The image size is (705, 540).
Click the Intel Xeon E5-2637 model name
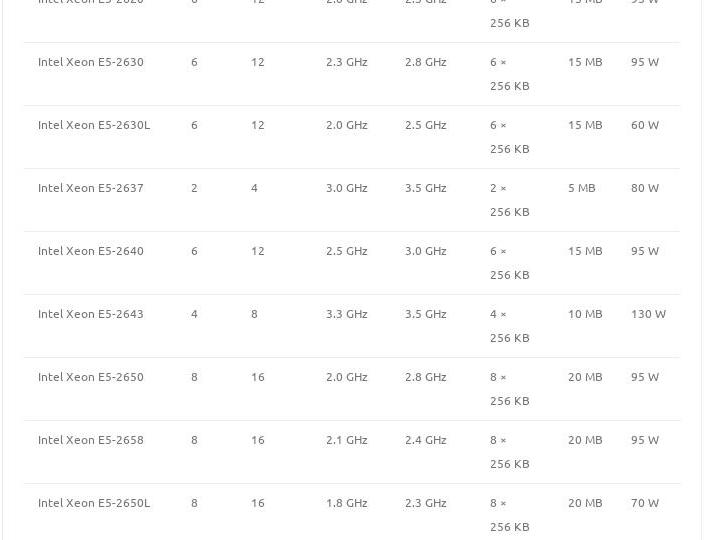(x=91, y=188)
